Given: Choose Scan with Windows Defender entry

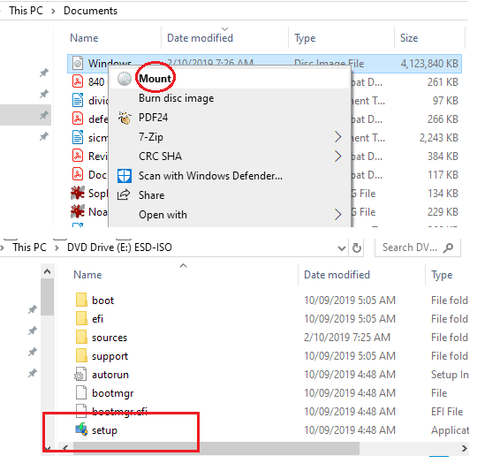Looking at the screenshot, I should (x=211, y=176).
